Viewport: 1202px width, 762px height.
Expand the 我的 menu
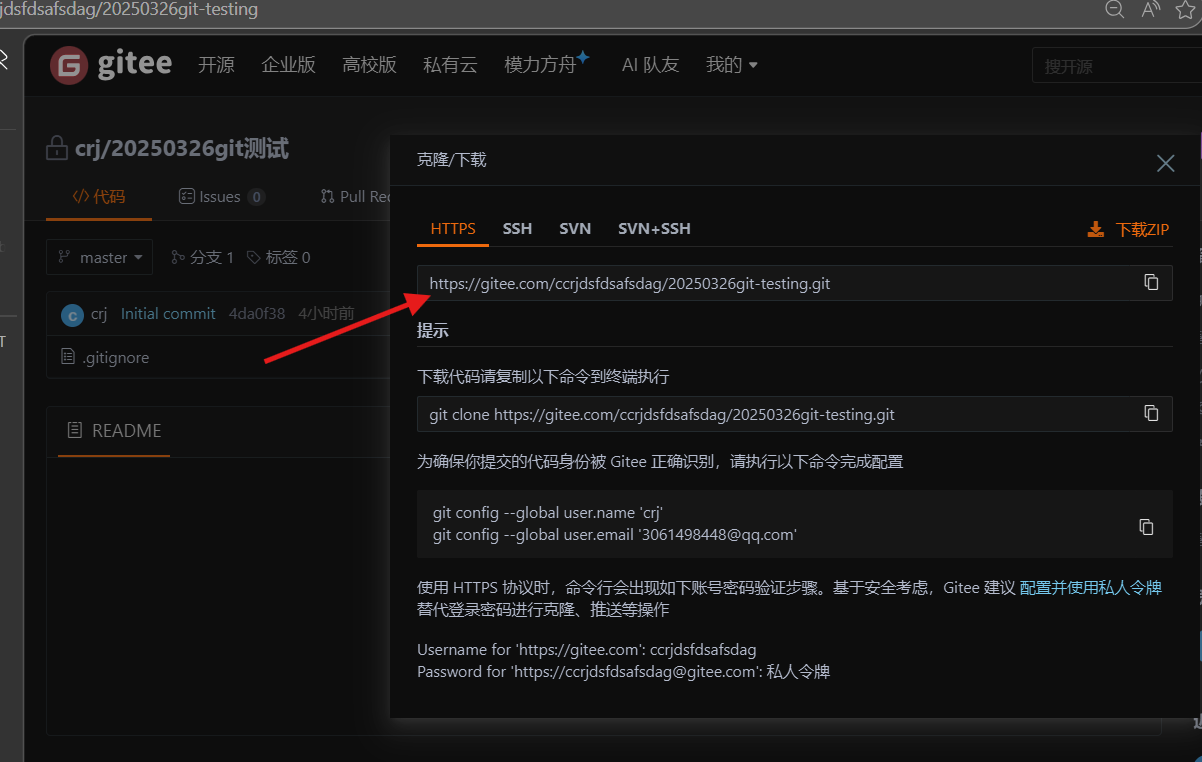pyautogui.click(x=732, y=65)
